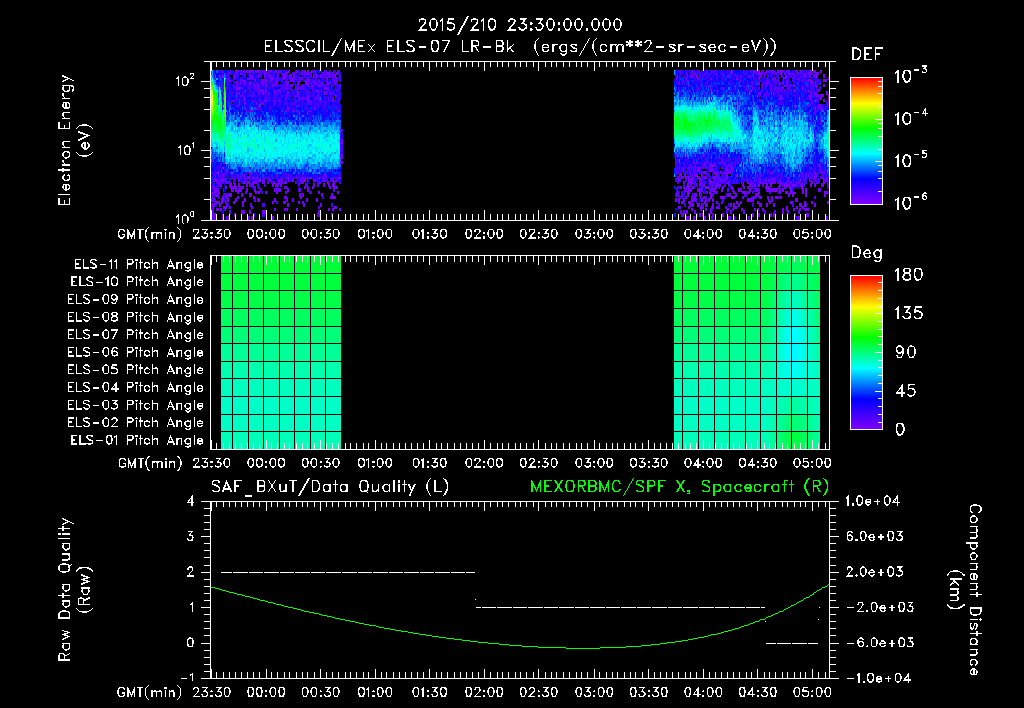Viewport: 1024px width, 708px height.
Task: Click the 10^-4 tick on DEF colorbar
Action: [x=910, y=118]
